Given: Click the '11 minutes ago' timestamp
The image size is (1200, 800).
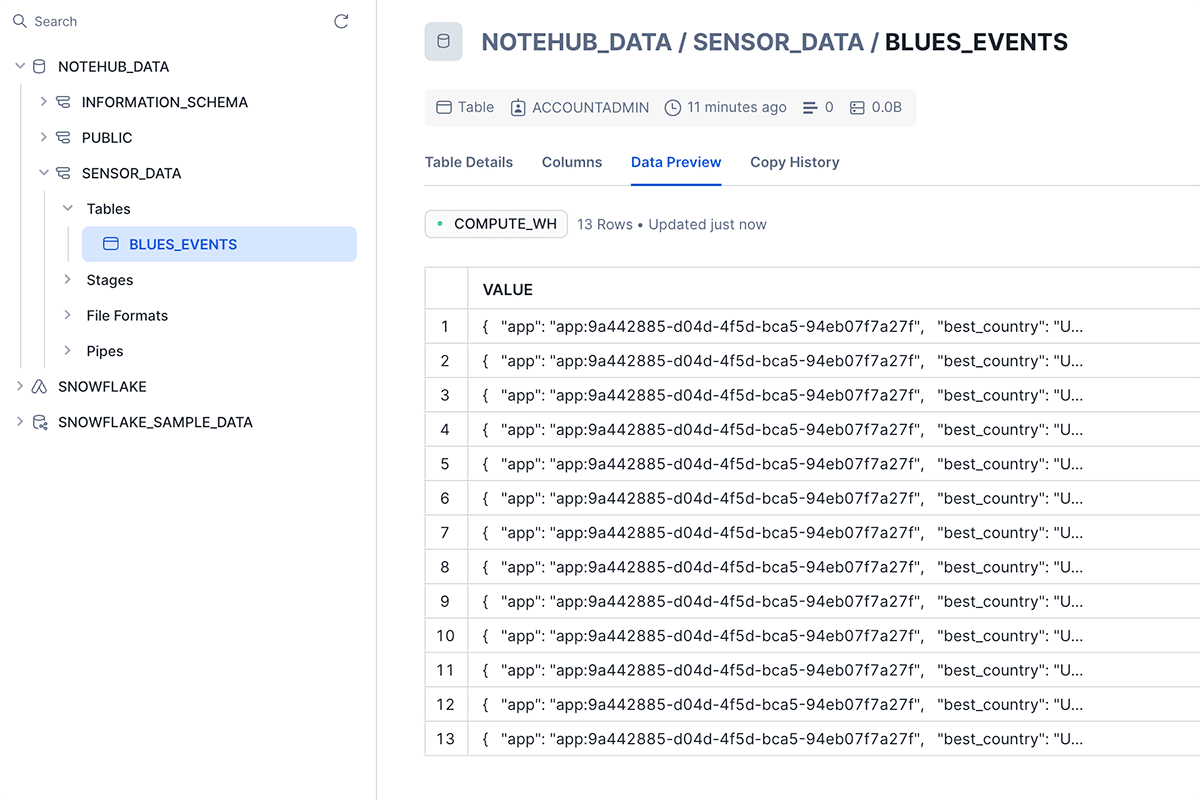Looking at the screenshot, I should pyautogui.click(x=737, y=107).
